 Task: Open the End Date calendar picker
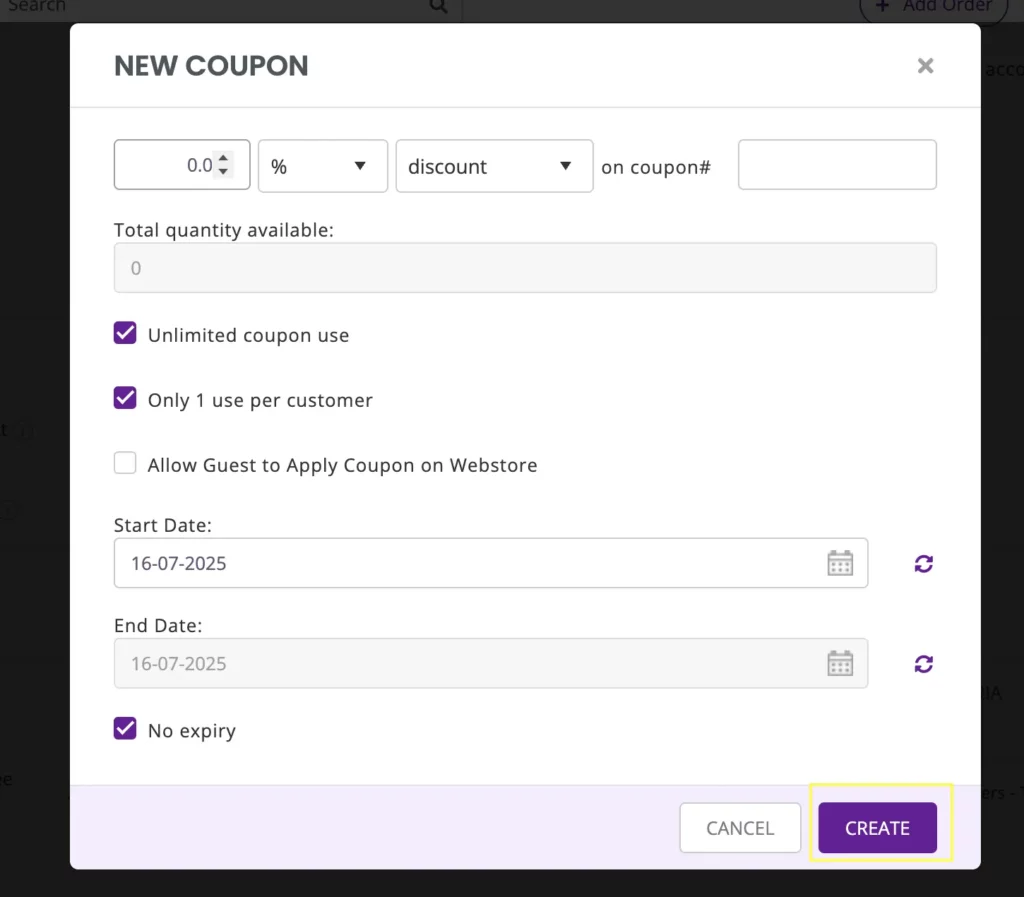click(840, 663)
